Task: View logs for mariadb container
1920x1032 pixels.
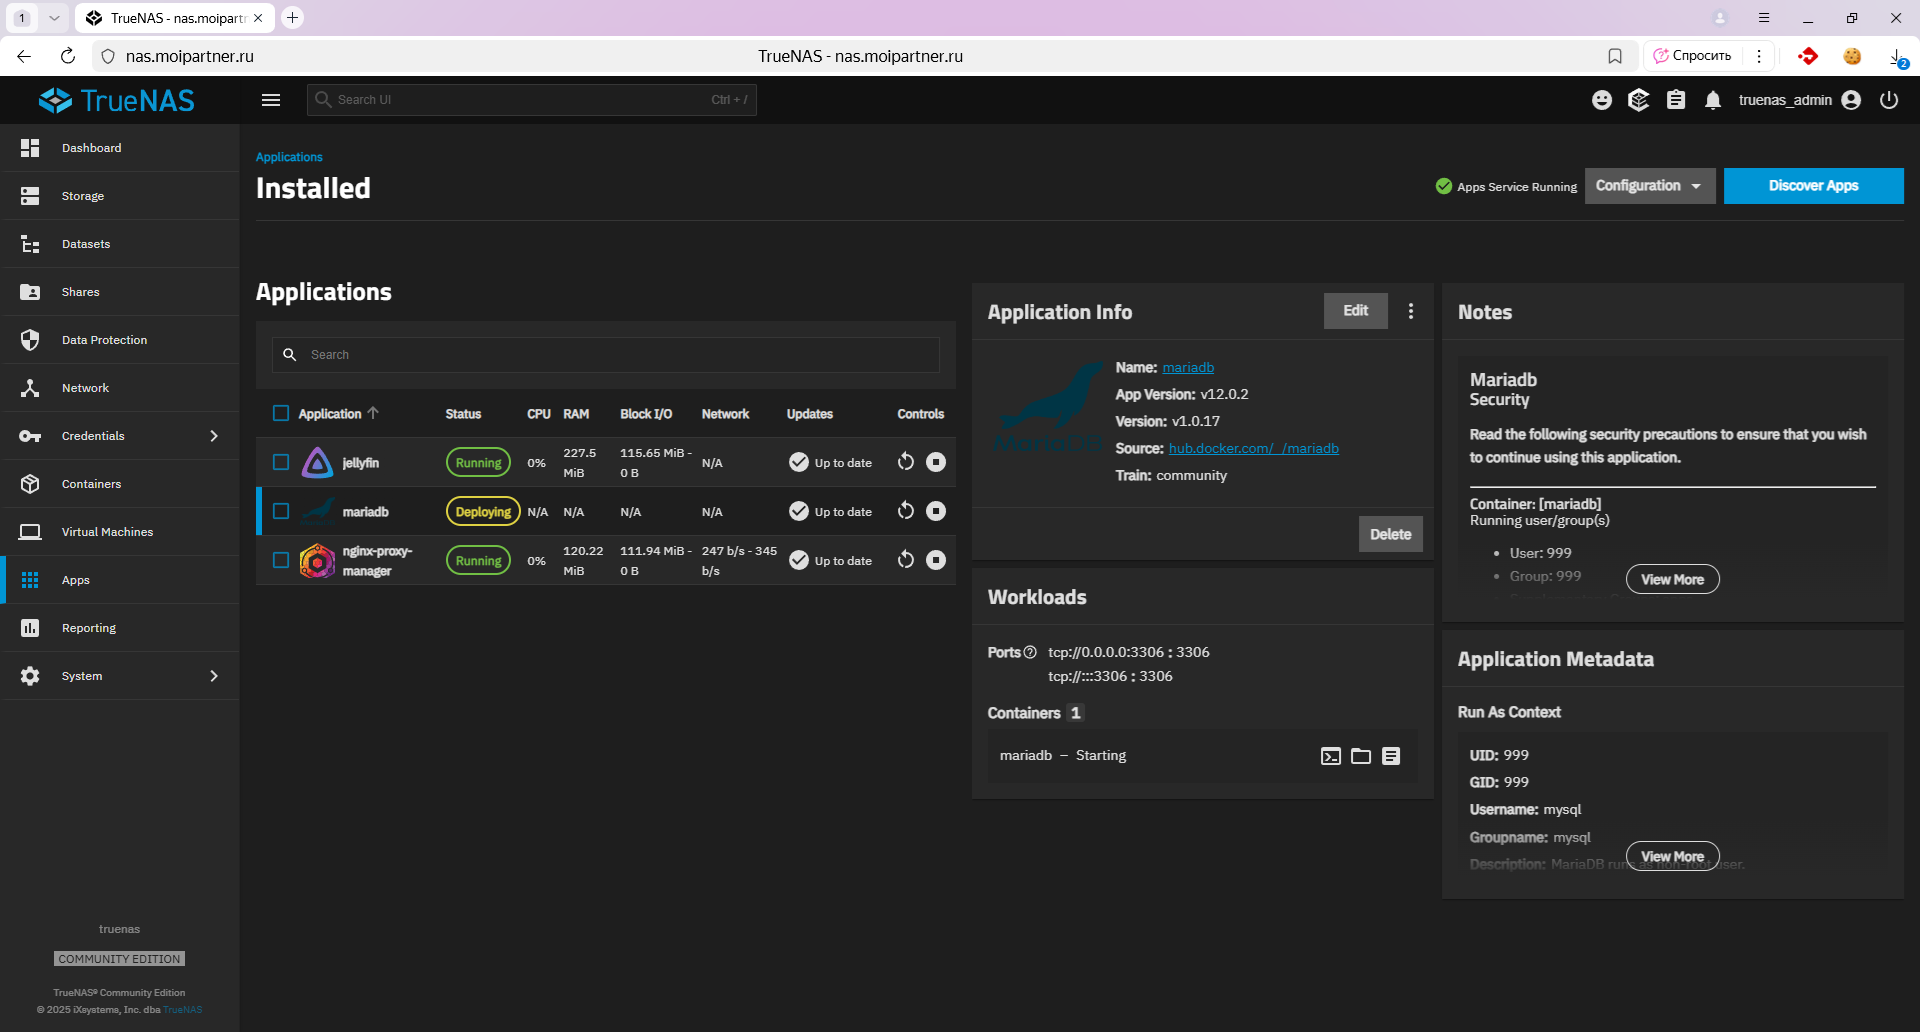Action: 1391,756
